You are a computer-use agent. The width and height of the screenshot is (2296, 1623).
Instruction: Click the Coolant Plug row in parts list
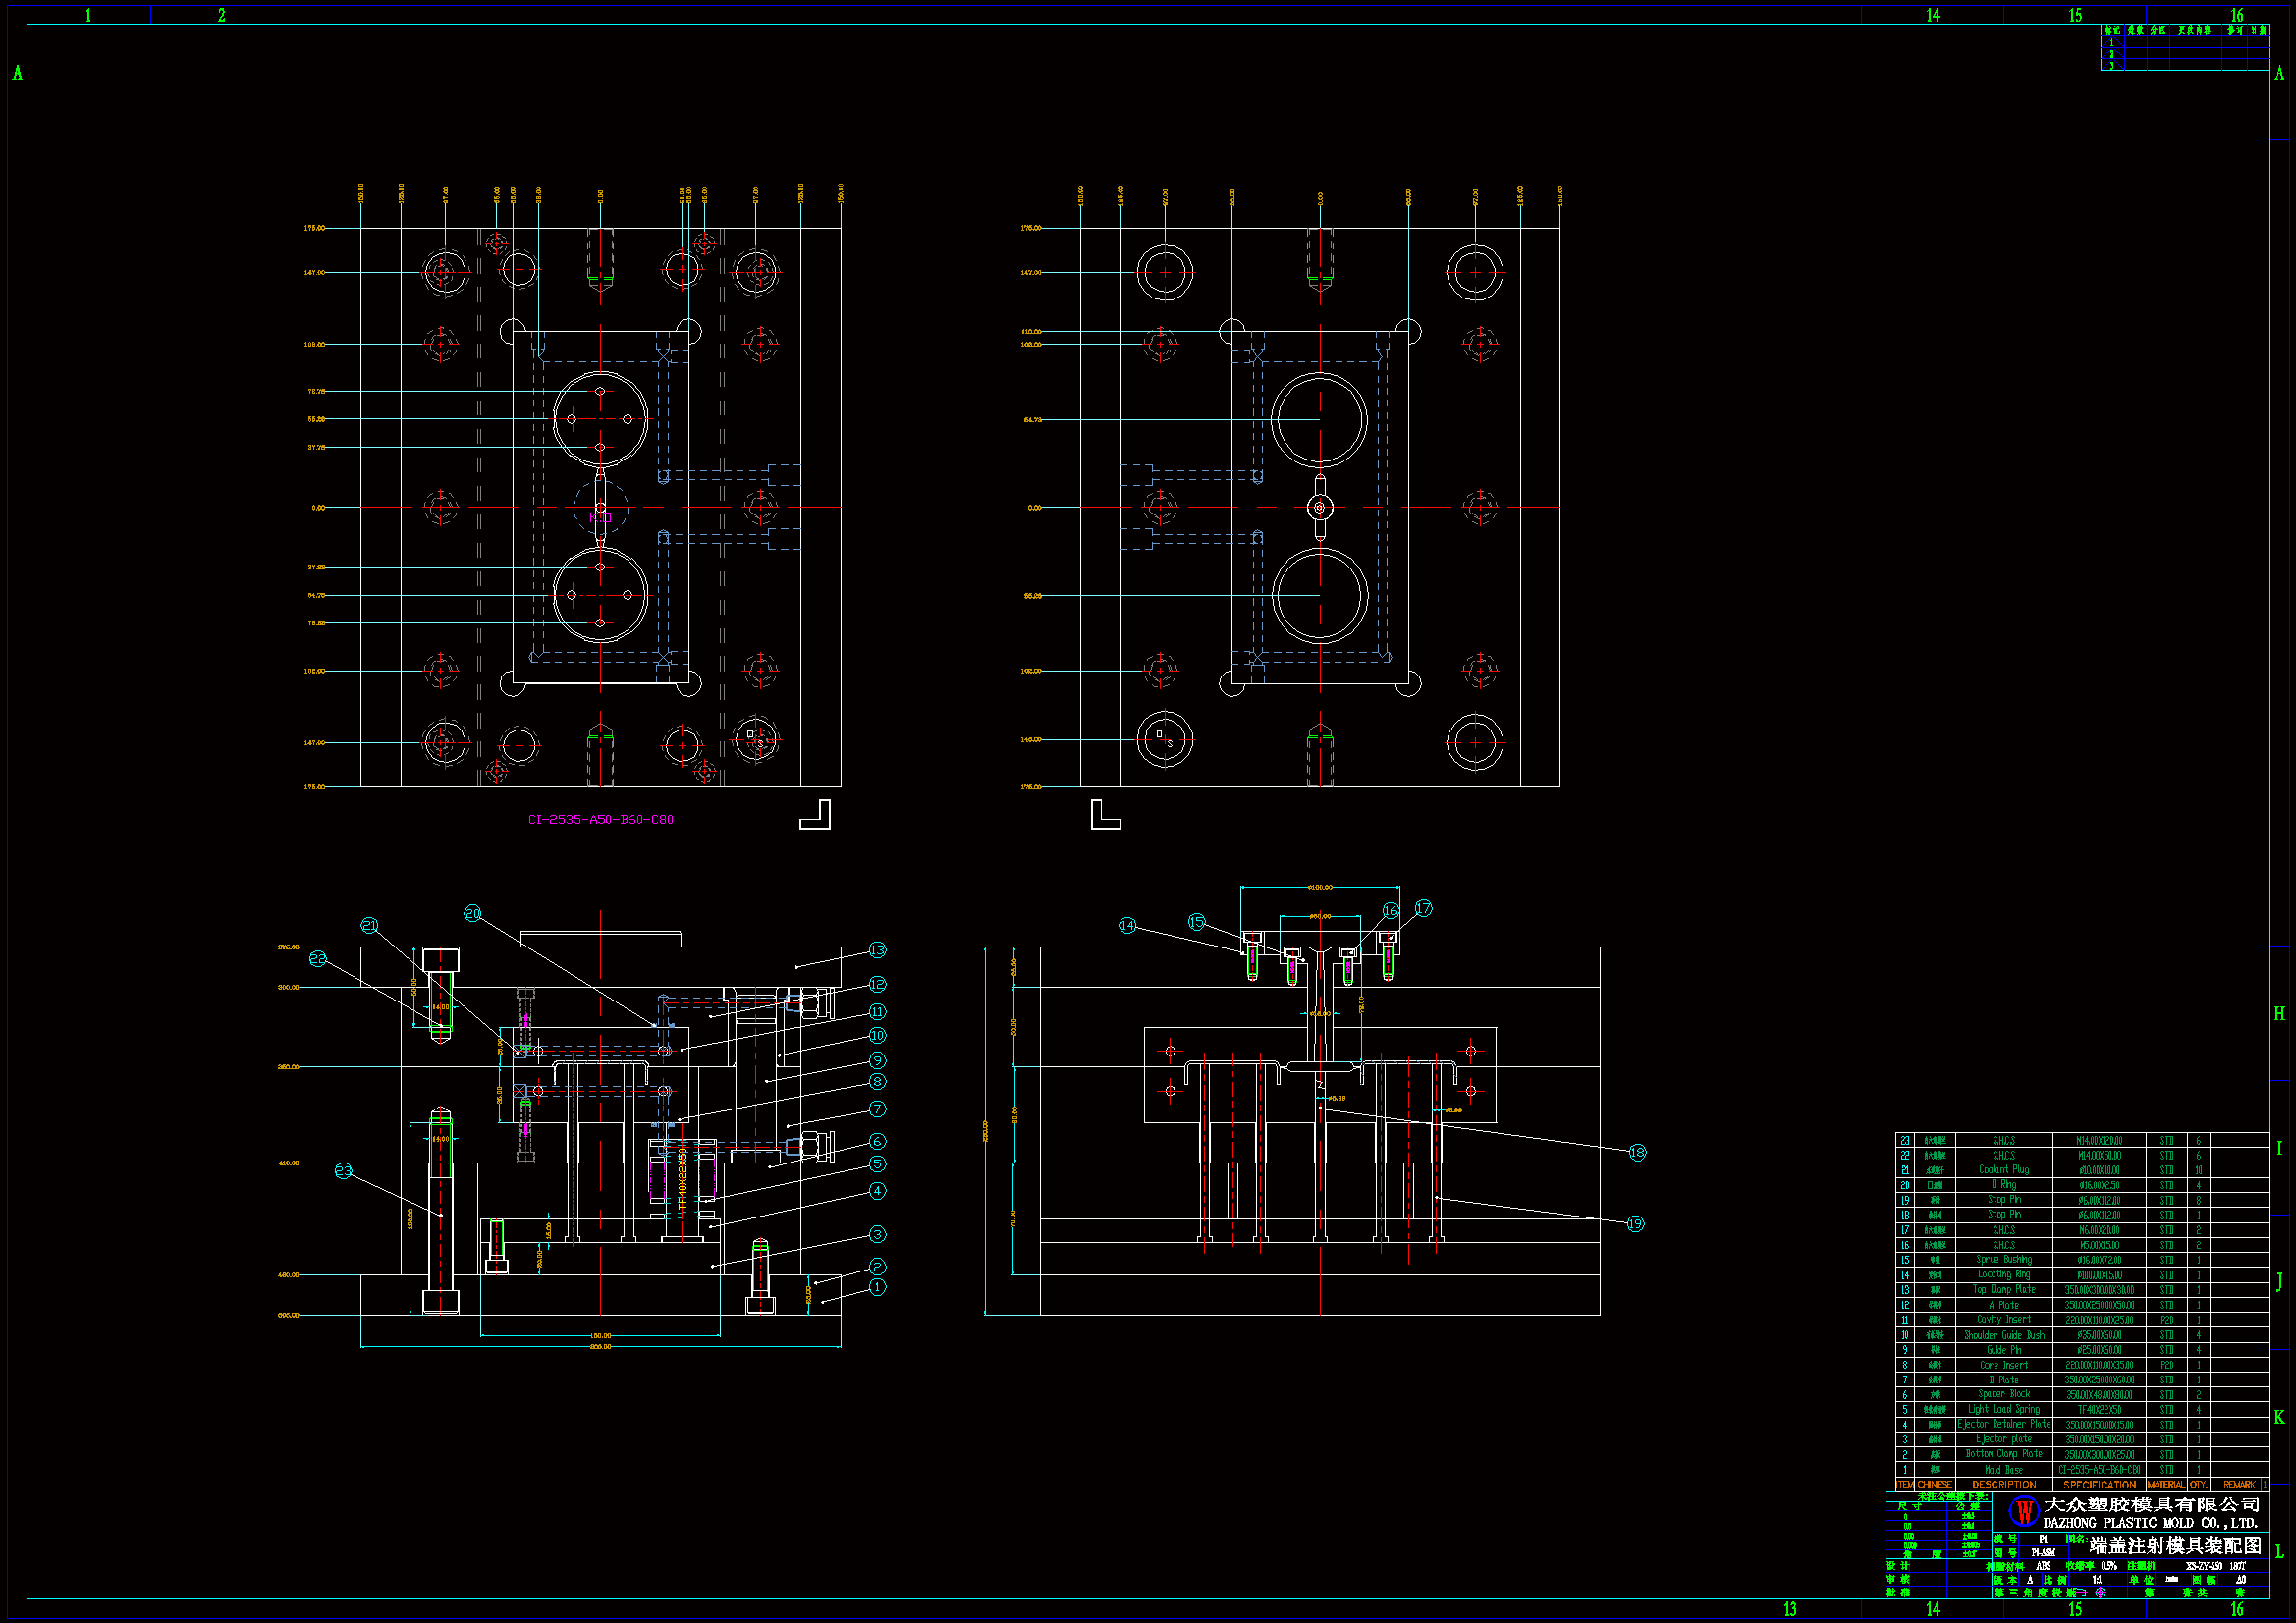pyautogui.click(x=2003, y=1170)
